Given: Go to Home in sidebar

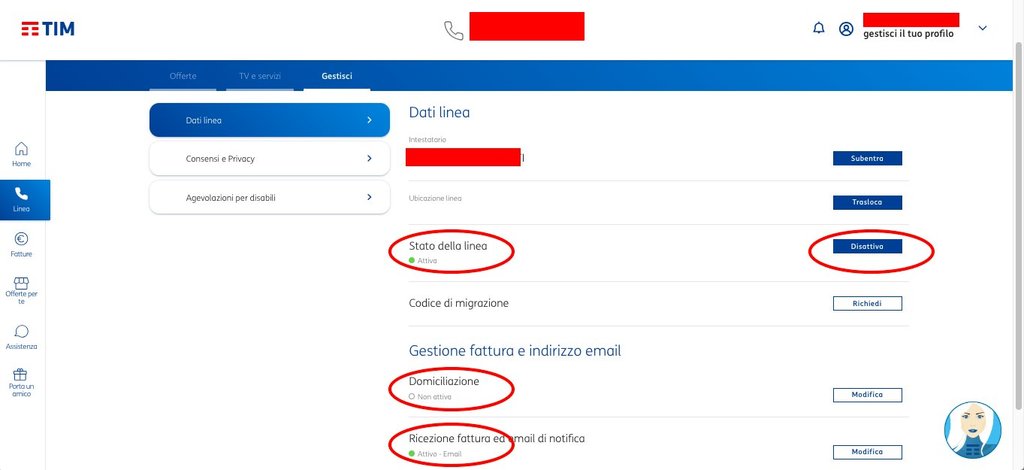Looking at the screenshot, I should pos(22,154).
